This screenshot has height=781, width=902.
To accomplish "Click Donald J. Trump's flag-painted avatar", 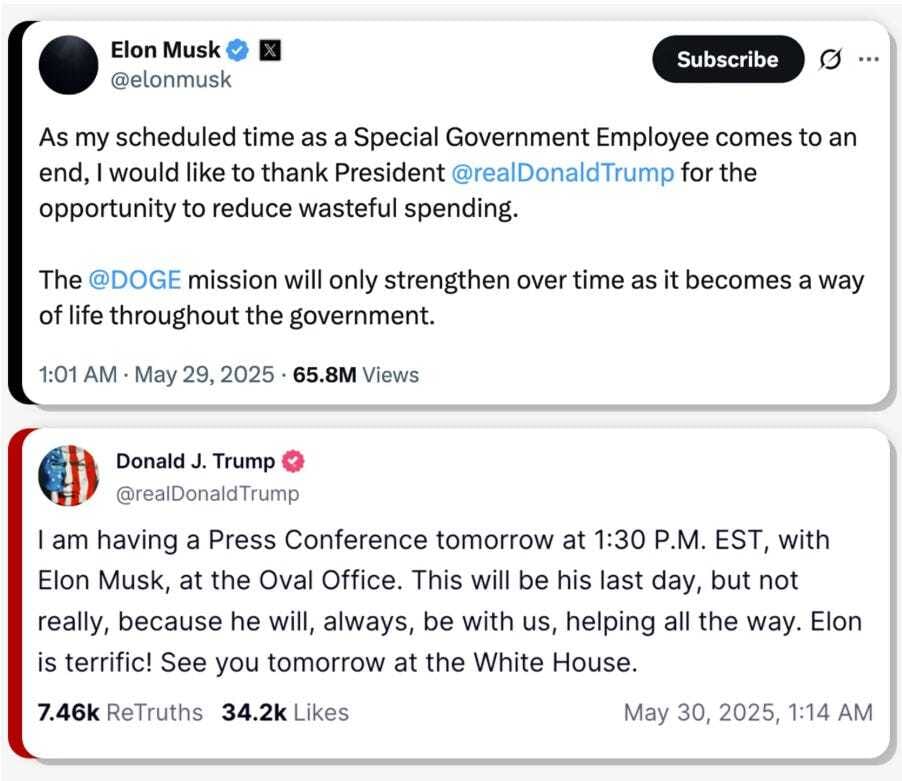I will click(68, 476).
